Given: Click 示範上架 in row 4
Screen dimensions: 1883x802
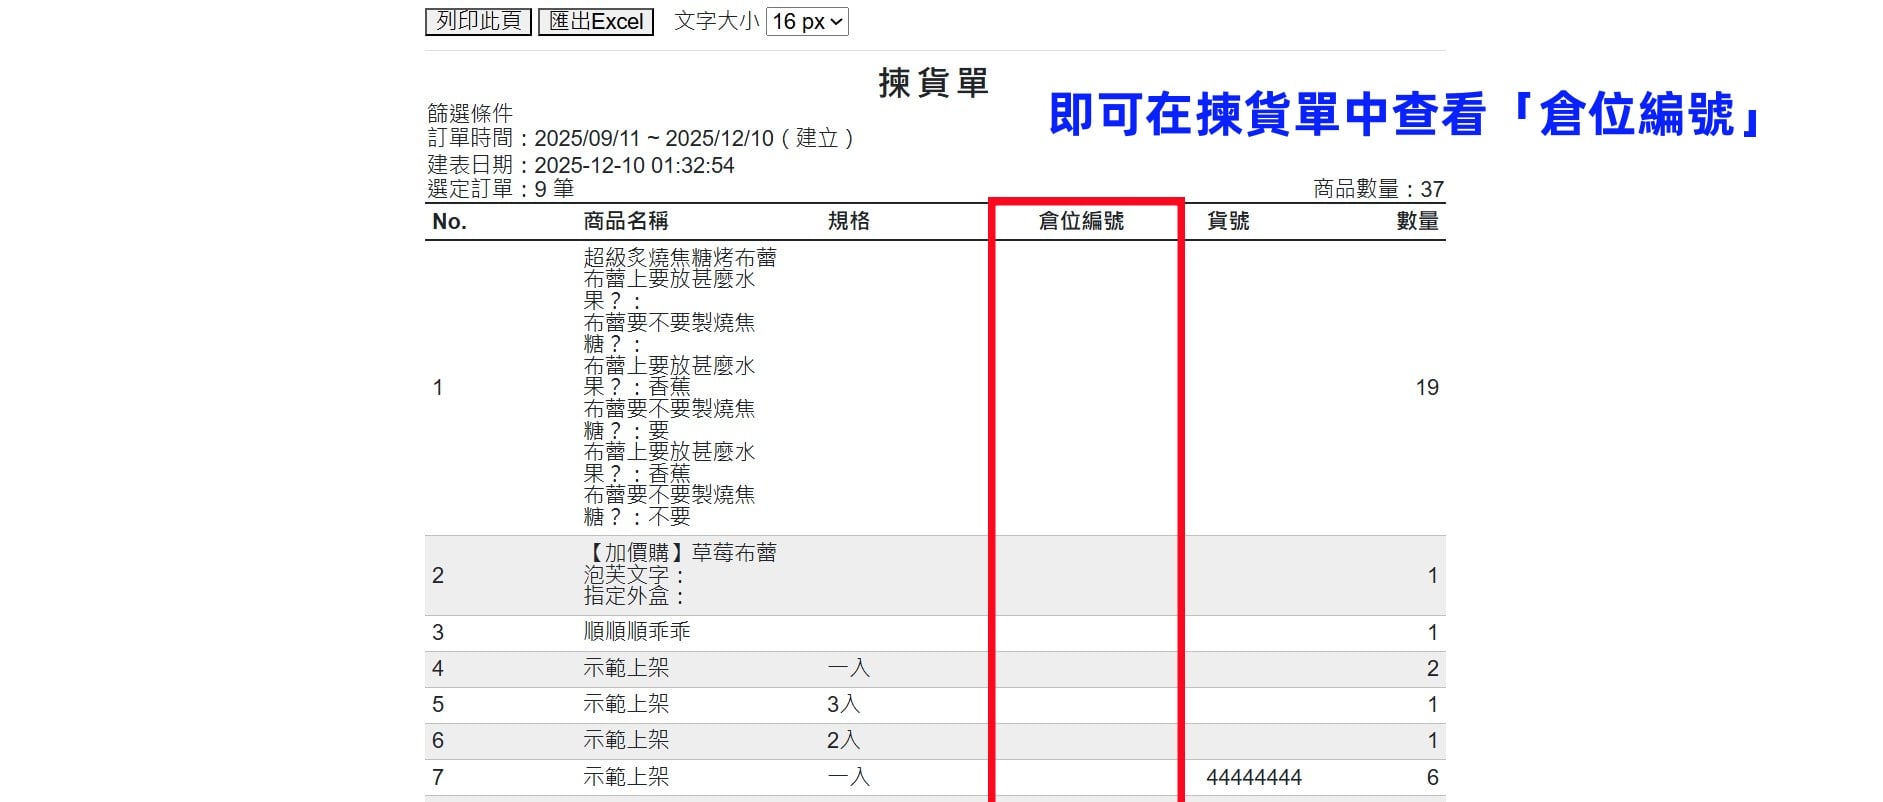Looking at the screenshot, I should coord(626,668).
